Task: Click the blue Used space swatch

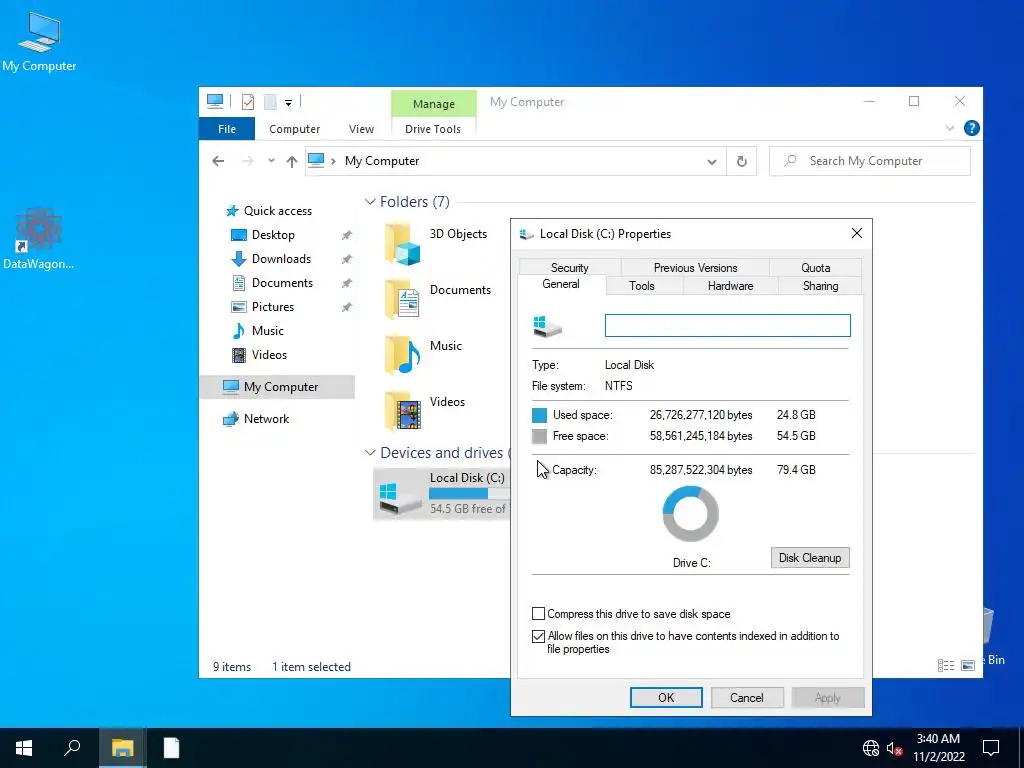Action: point(539,415)
